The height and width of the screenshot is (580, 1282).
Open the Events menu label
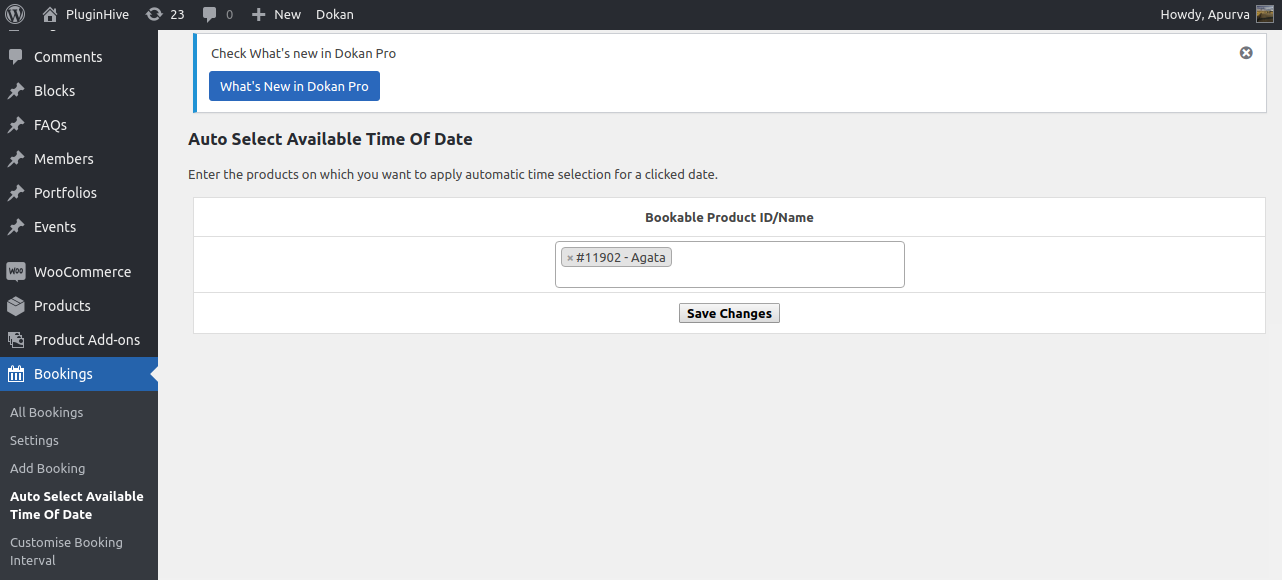[x=55, y=227]
